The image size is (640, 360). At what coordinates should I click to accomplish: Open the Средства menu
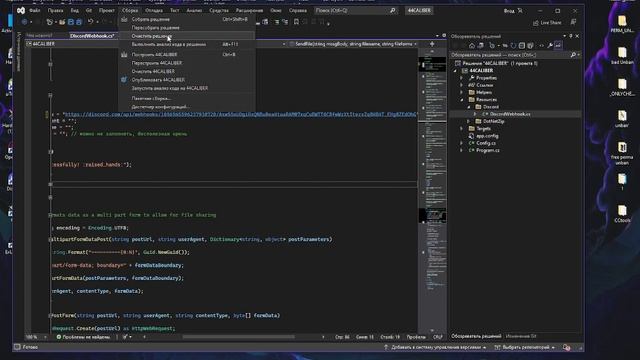(x=219, y=11)
